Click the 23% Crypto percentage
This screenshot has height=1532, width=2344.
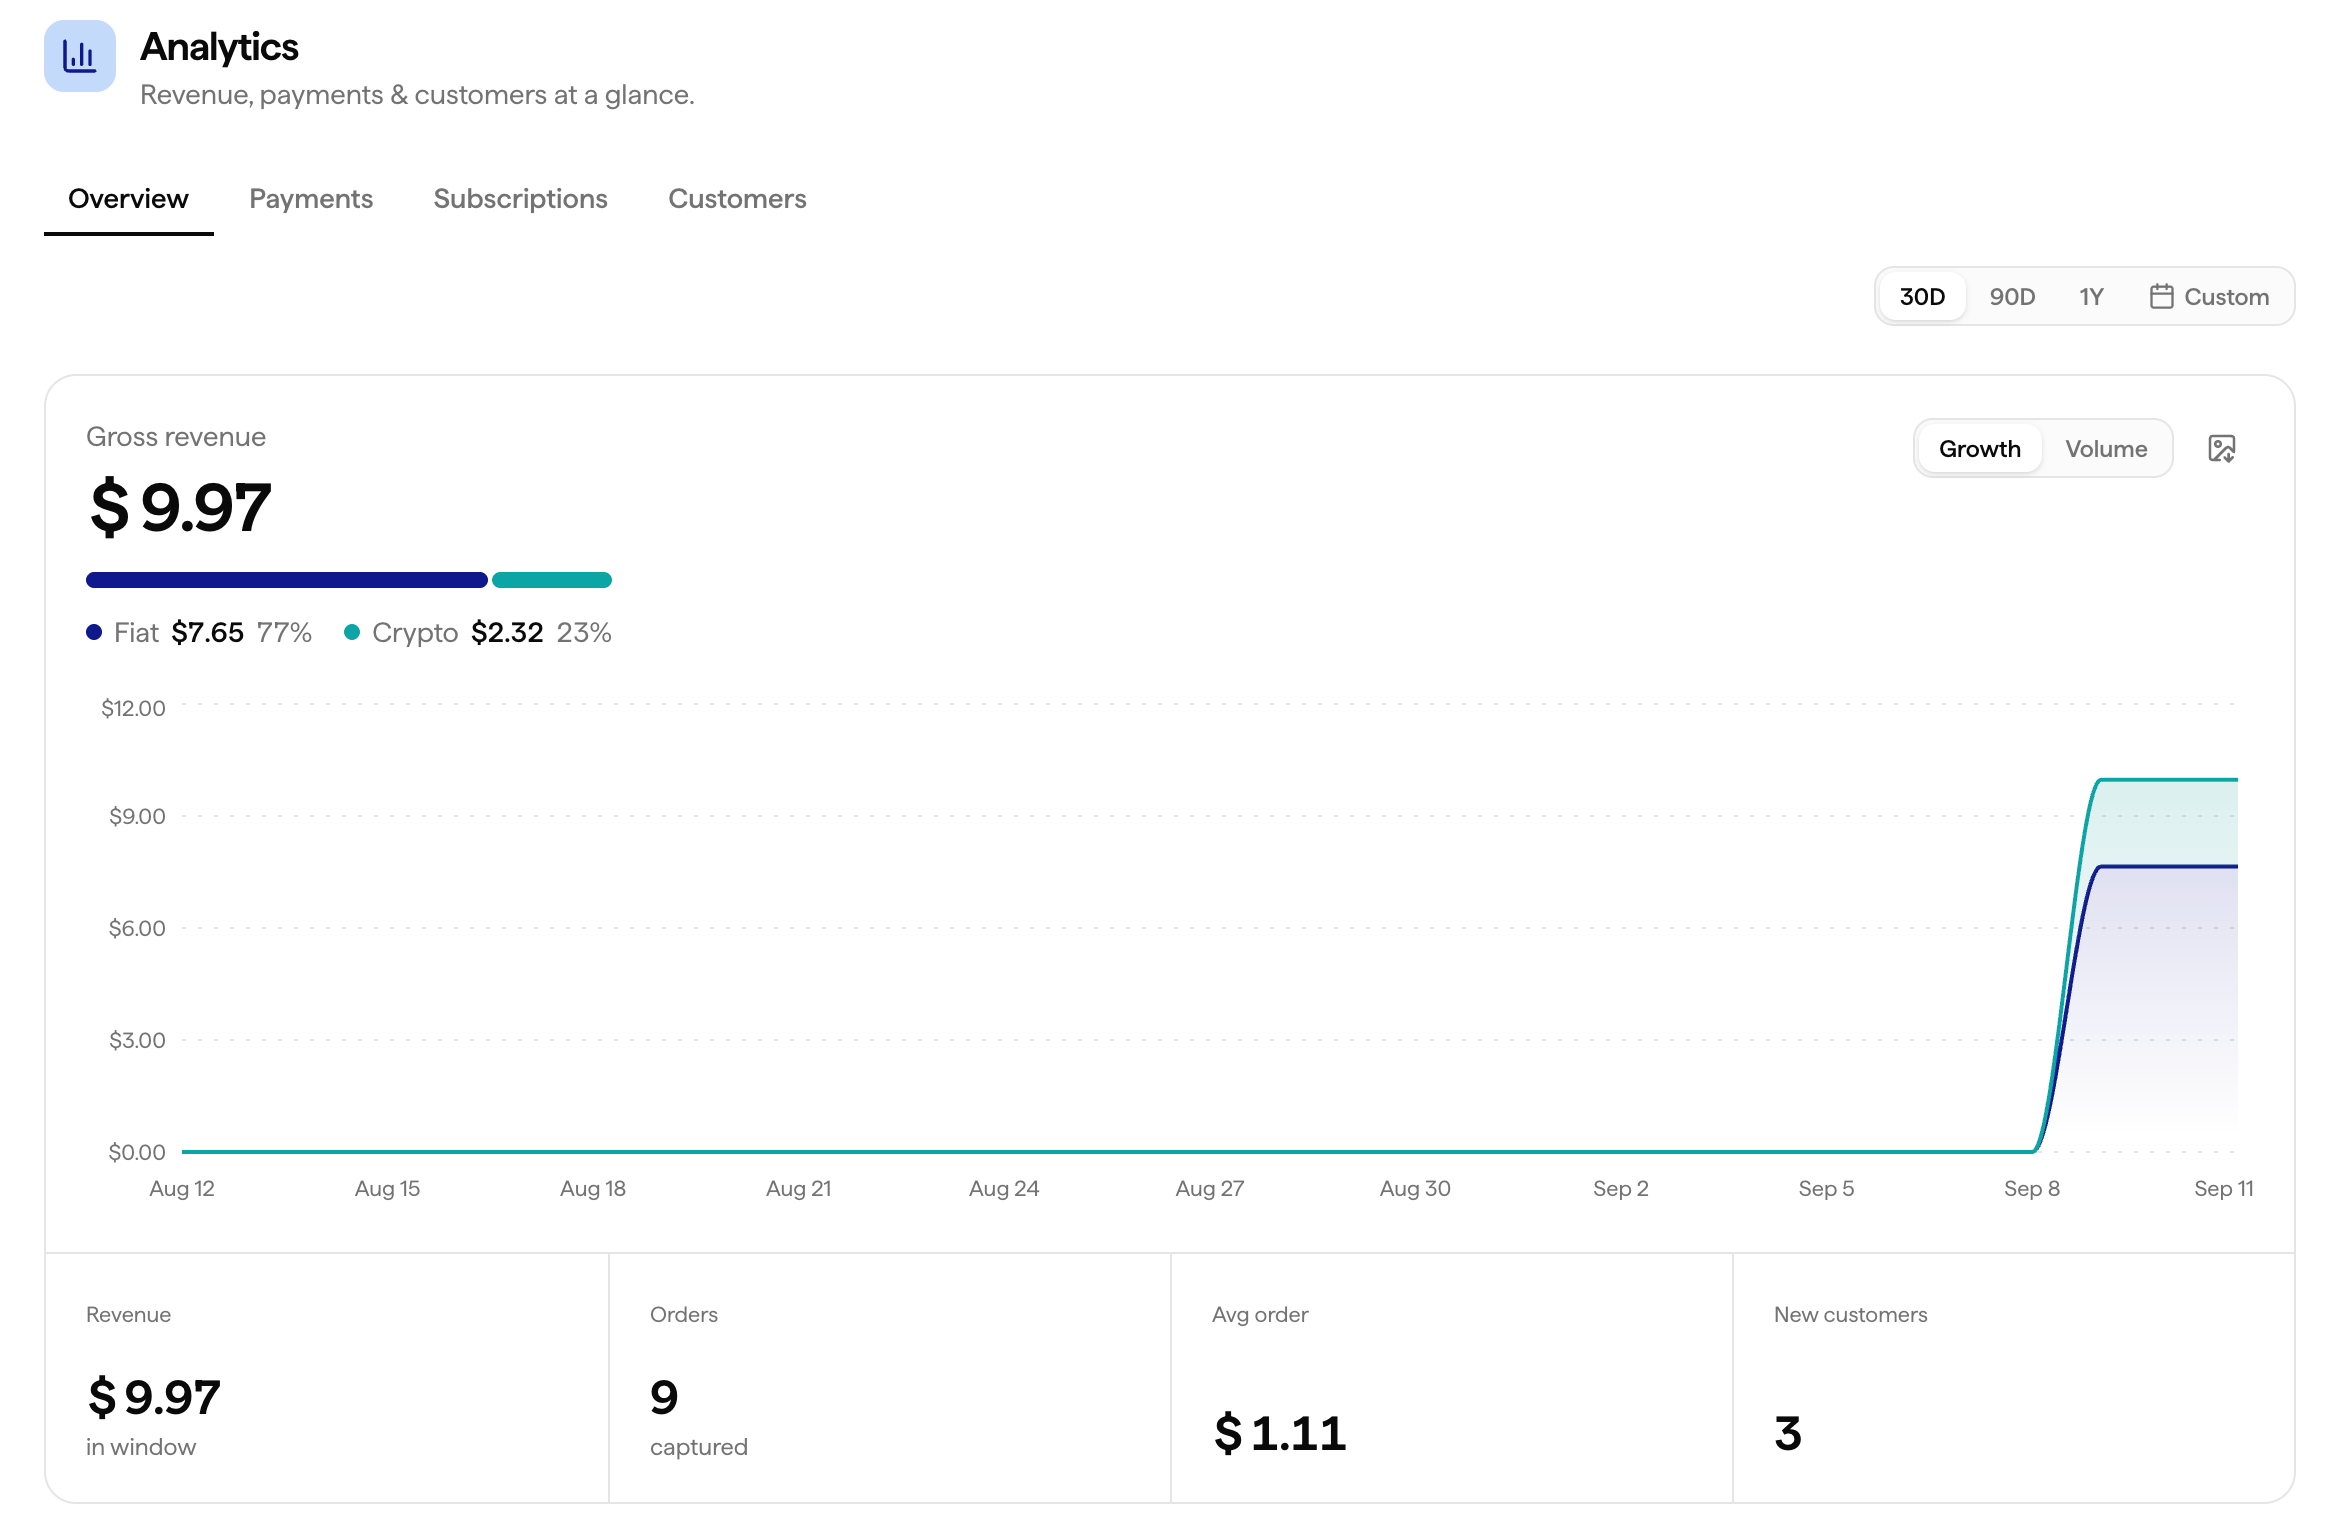[x=584, y=632]
